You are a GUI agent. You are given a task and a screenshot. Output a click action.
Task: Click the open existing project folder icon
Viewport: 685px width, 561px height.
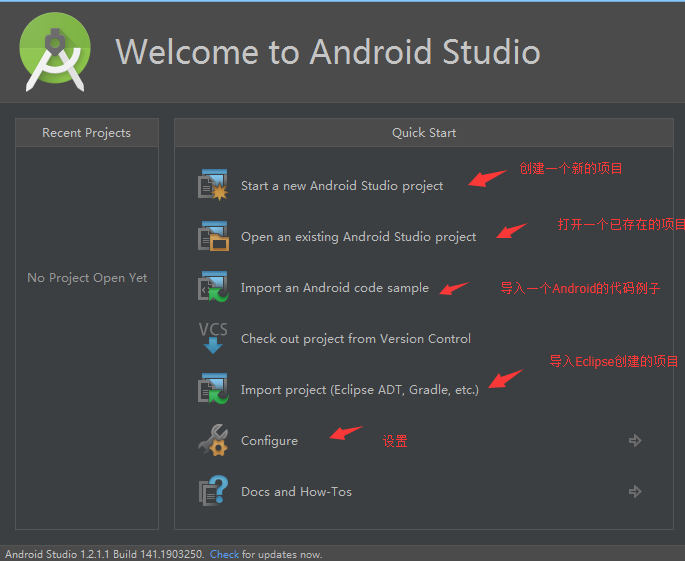point(213,236)
